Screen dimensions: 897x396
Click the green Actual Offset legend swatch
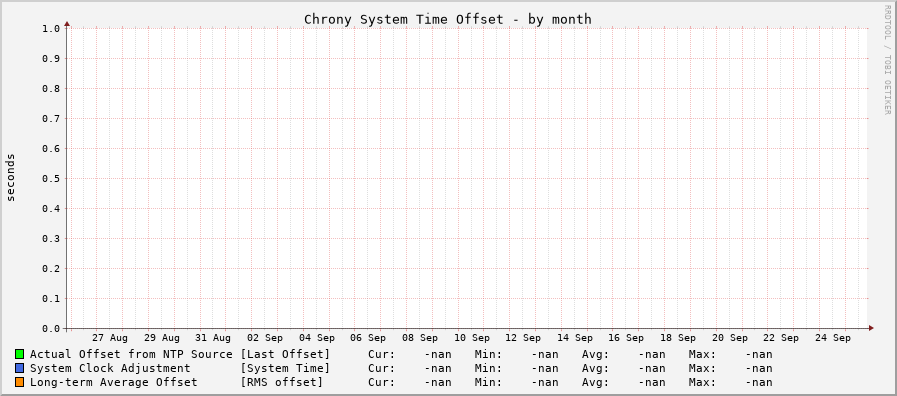pos(19,354)
